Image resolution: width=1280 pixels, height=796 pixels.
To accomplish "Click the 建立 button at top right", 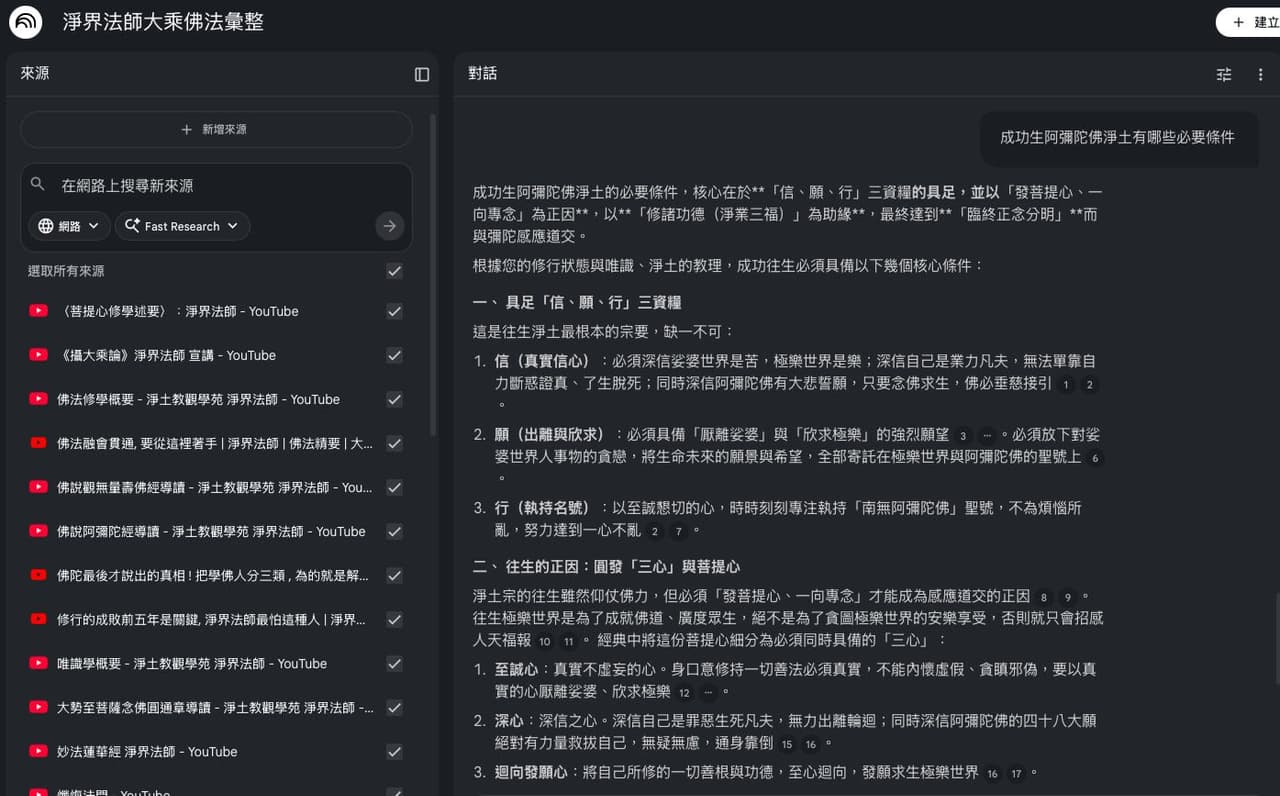I will click(1251, 22).
